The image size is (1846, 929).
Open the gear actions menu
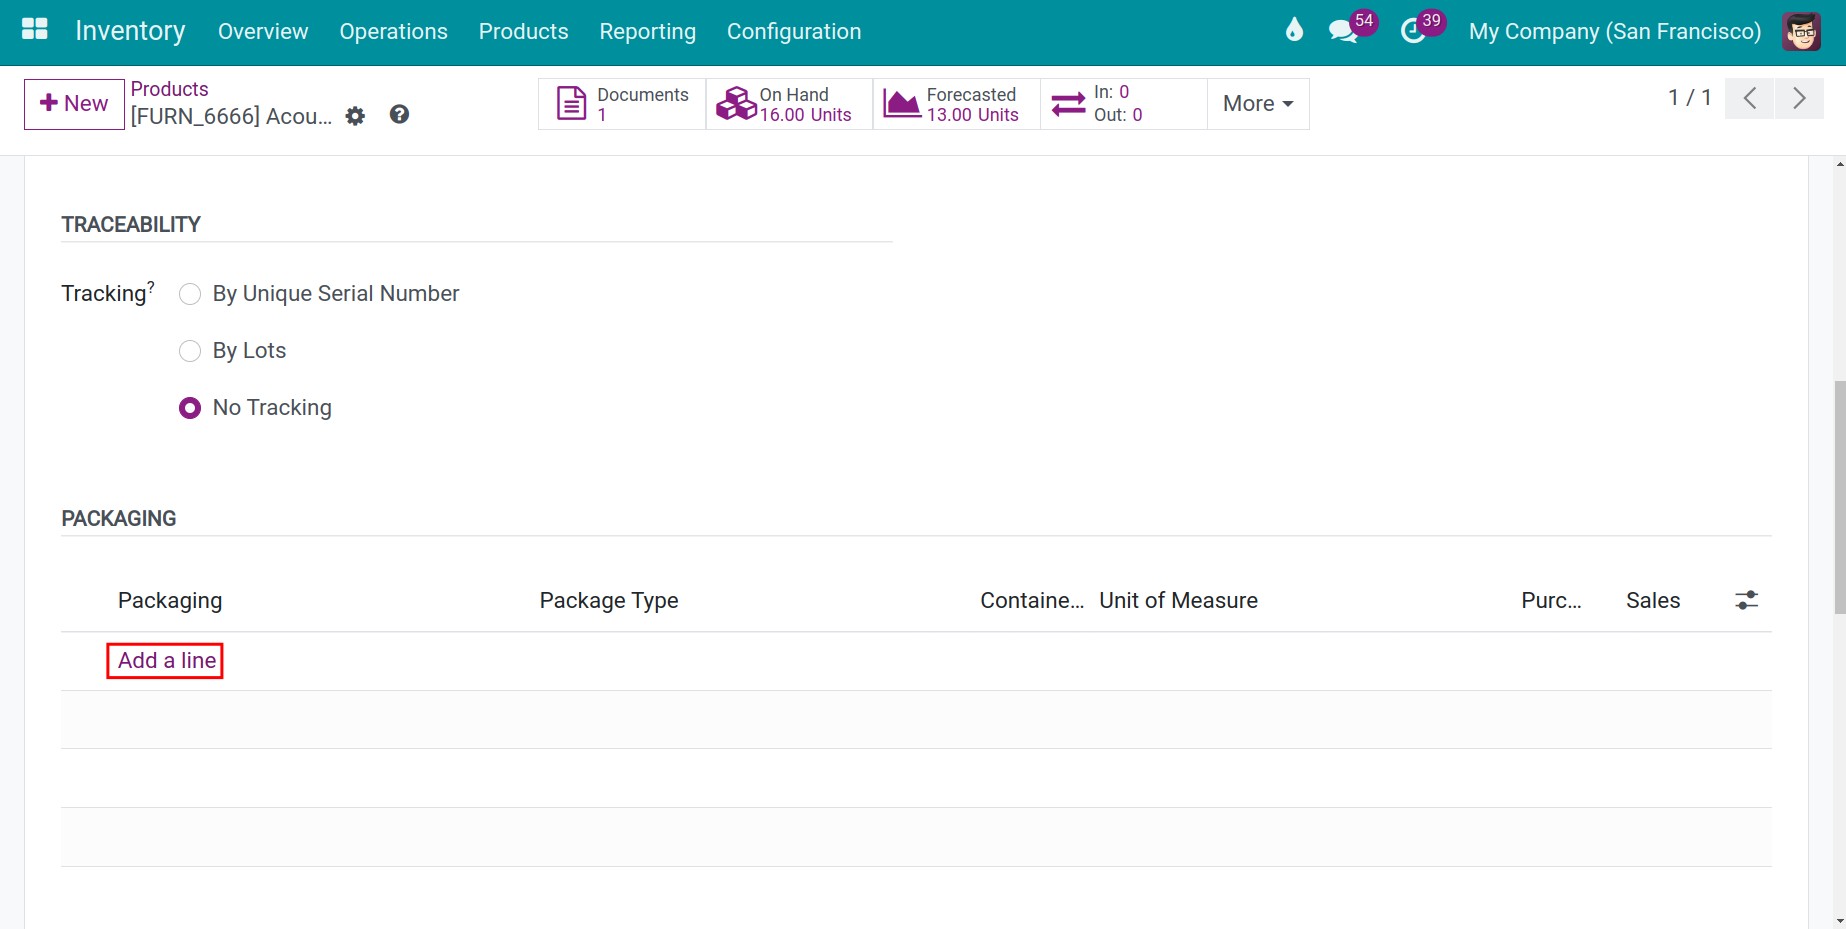pos(355,116)
